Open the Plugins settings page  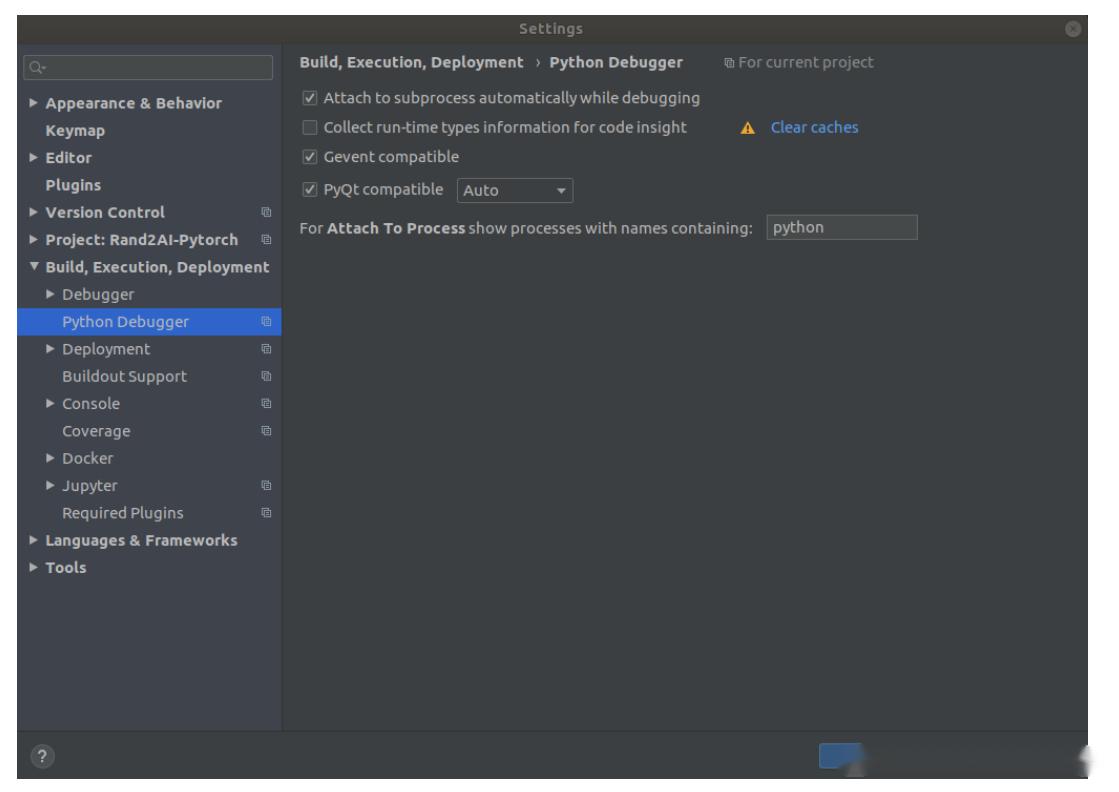point(73,185)
